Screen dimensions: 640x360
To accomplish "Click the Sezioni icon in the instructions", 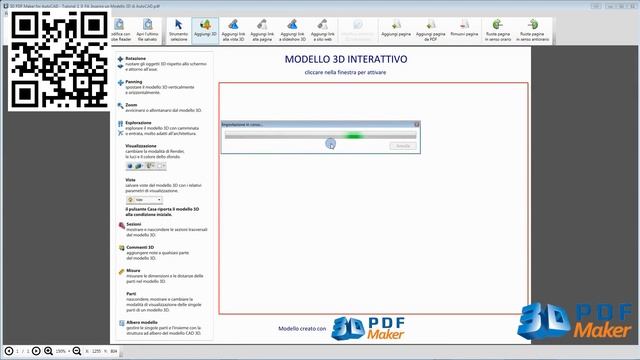I will (x=121, y=225).
